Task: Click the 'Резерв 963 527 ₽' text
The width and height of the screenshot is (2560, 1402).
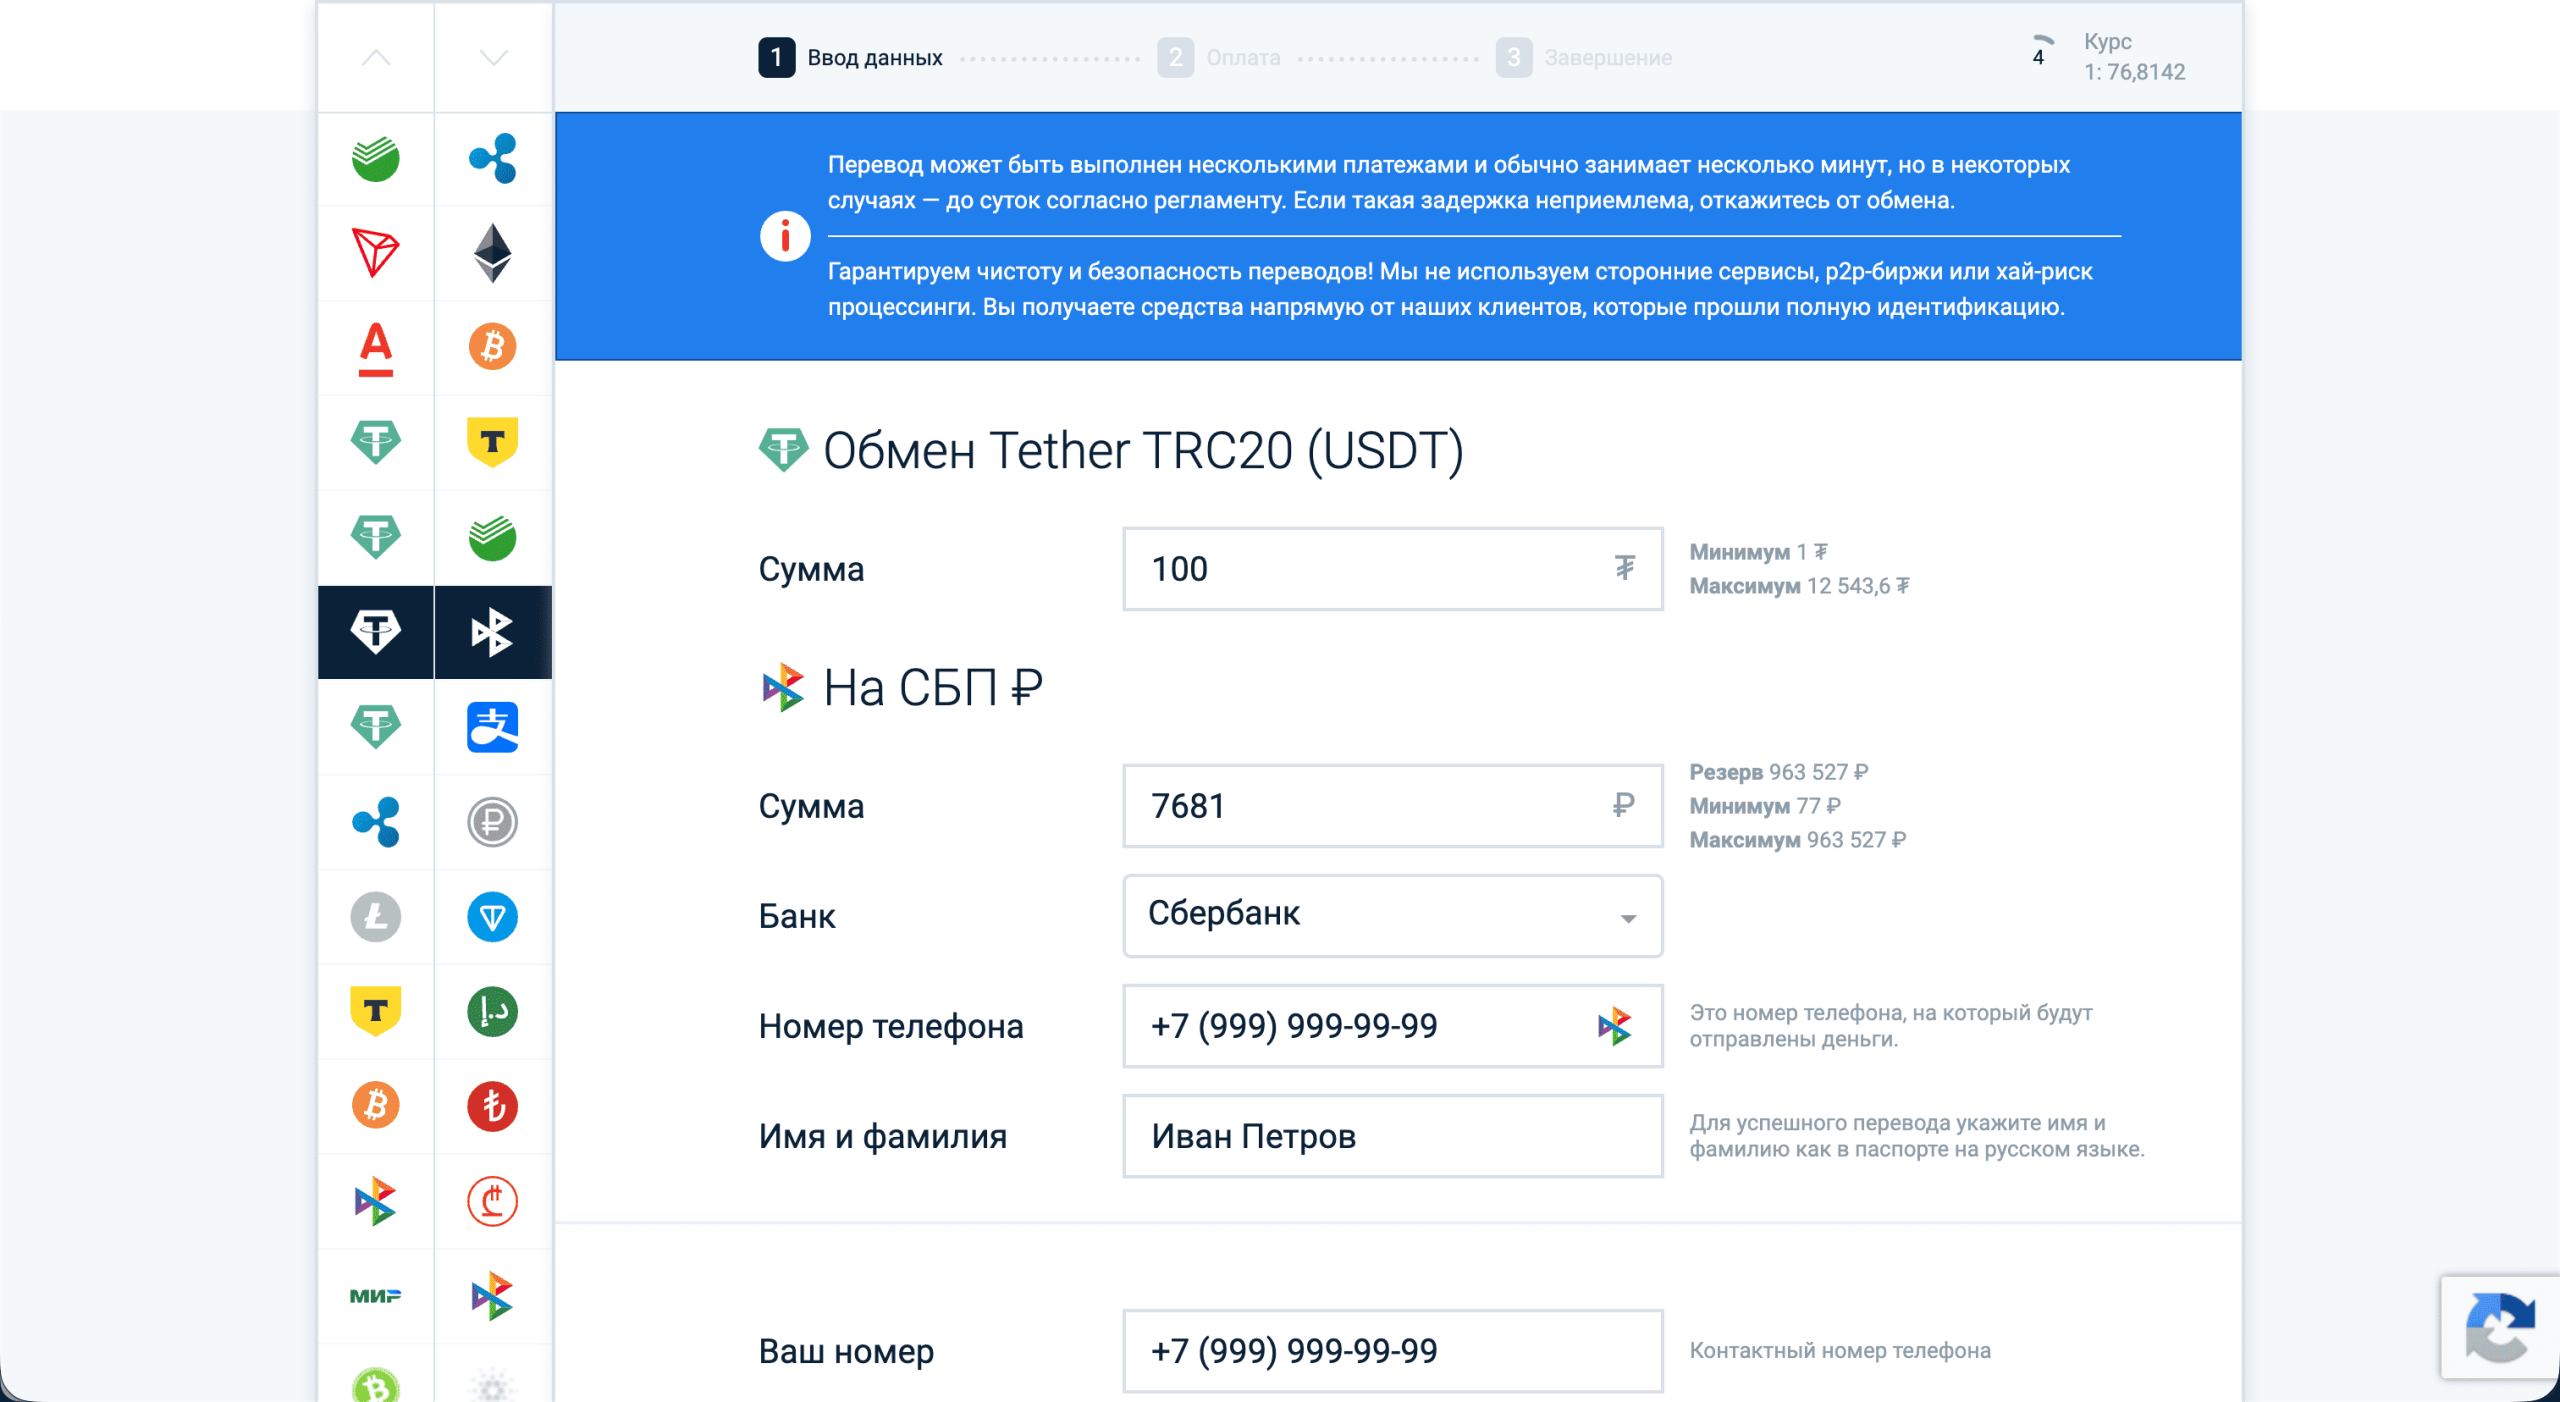Action: click(x=1779, y=772)
